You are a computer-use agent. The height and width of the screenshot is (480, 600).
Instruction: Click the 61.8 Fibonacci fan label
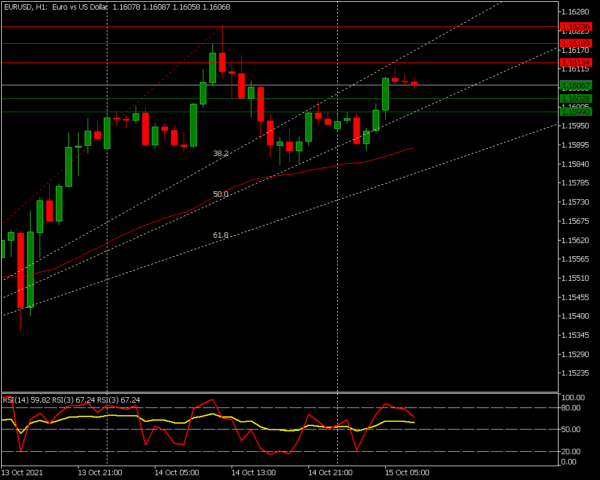tap(221, 235)
